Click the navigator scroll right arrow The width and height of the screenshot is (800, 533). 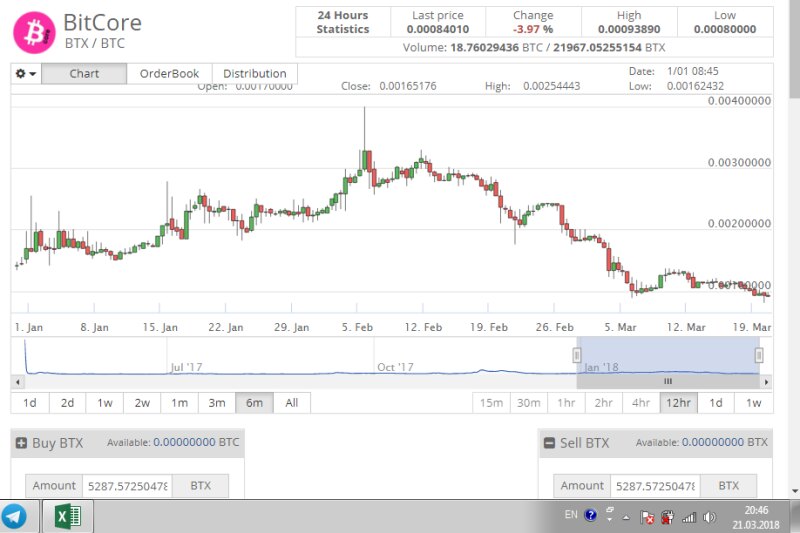764,381
